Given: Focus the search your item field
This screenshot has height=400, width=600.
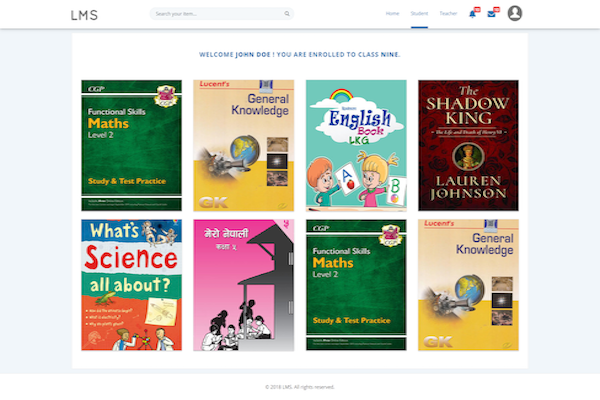Looking at the screenshot, I should 222,14.
